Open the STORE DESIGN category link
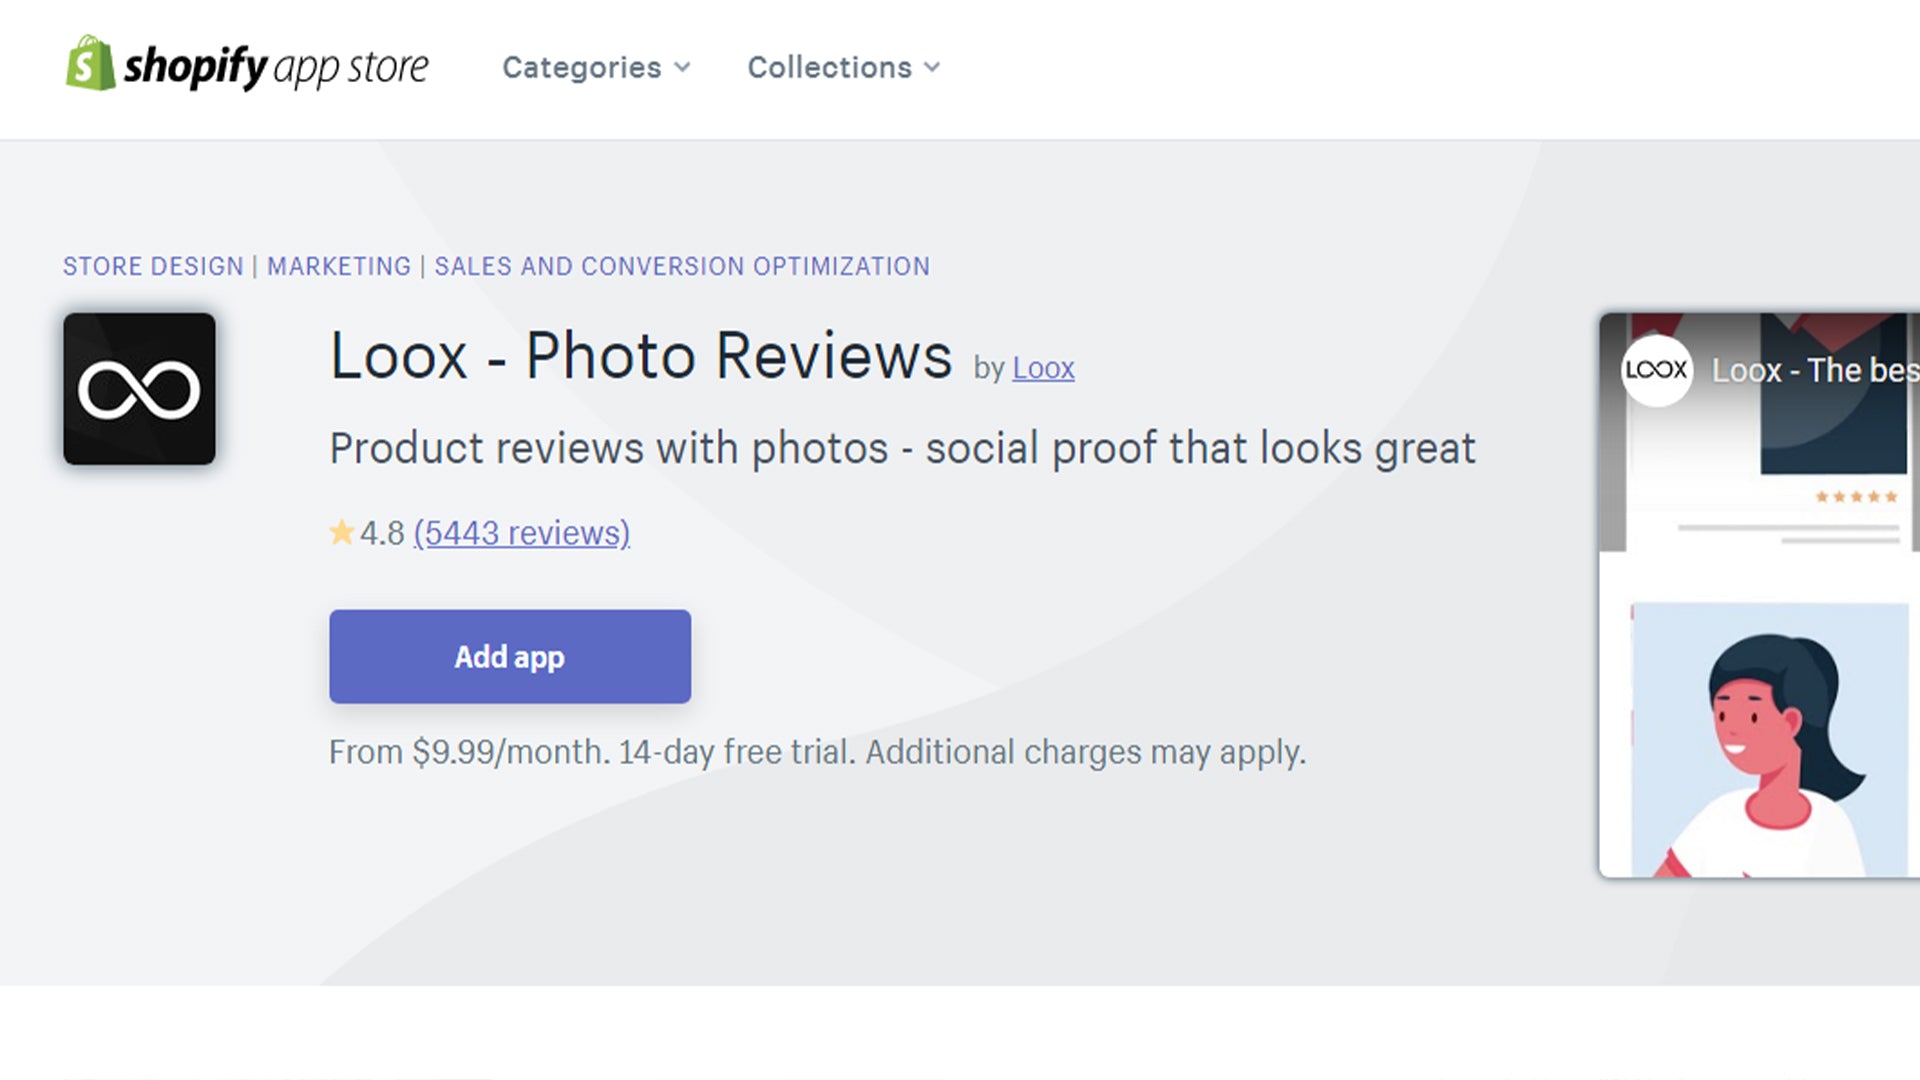Viewport: 1920px width, 1080px height. pos(153,266)
